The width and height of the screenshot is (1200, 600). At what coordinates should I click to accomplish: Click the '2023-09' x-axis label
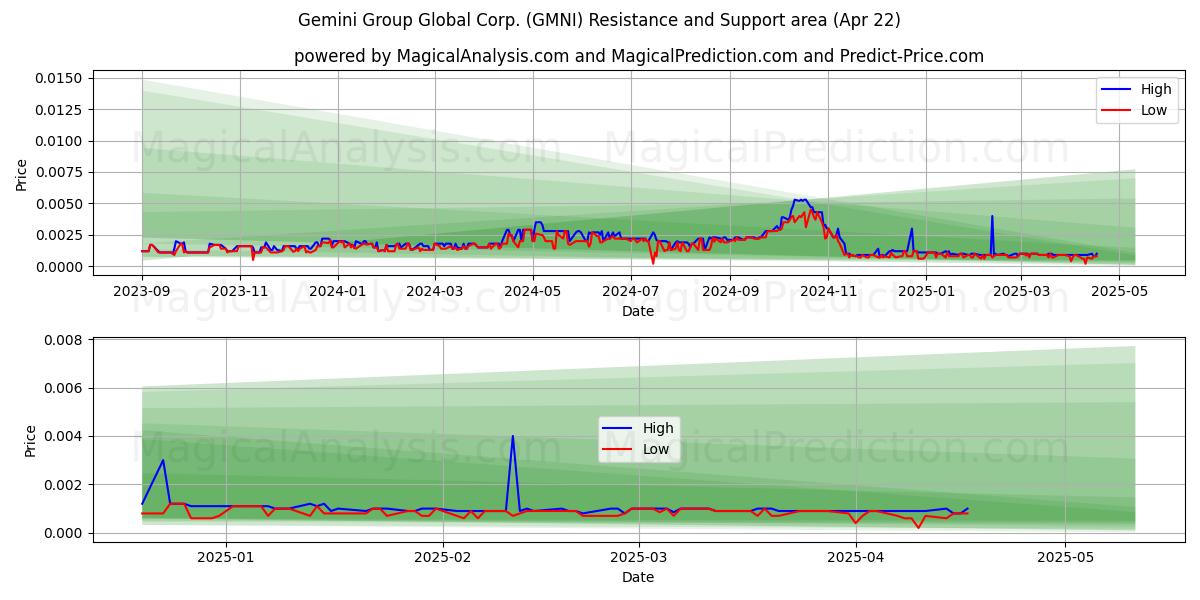click(142, 291)
